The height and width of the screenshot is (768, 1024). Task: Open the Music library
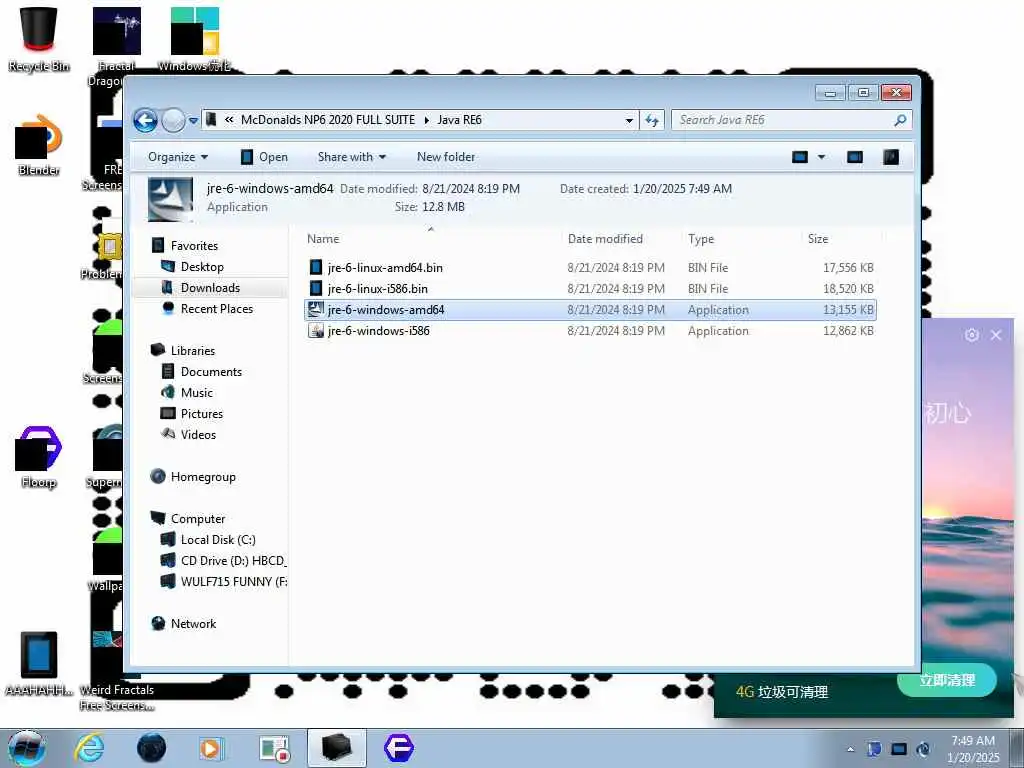point(197,392)
